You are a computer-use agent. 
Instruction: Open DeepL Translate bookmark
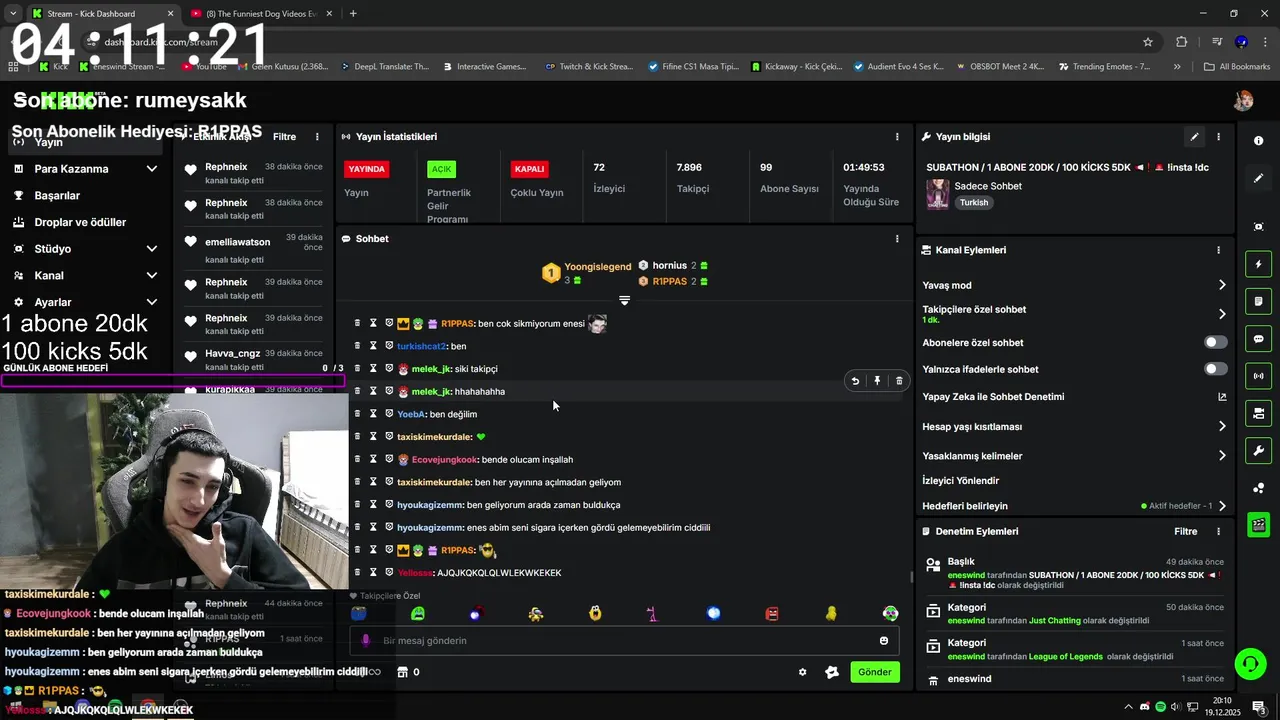[x=385, y=67]
